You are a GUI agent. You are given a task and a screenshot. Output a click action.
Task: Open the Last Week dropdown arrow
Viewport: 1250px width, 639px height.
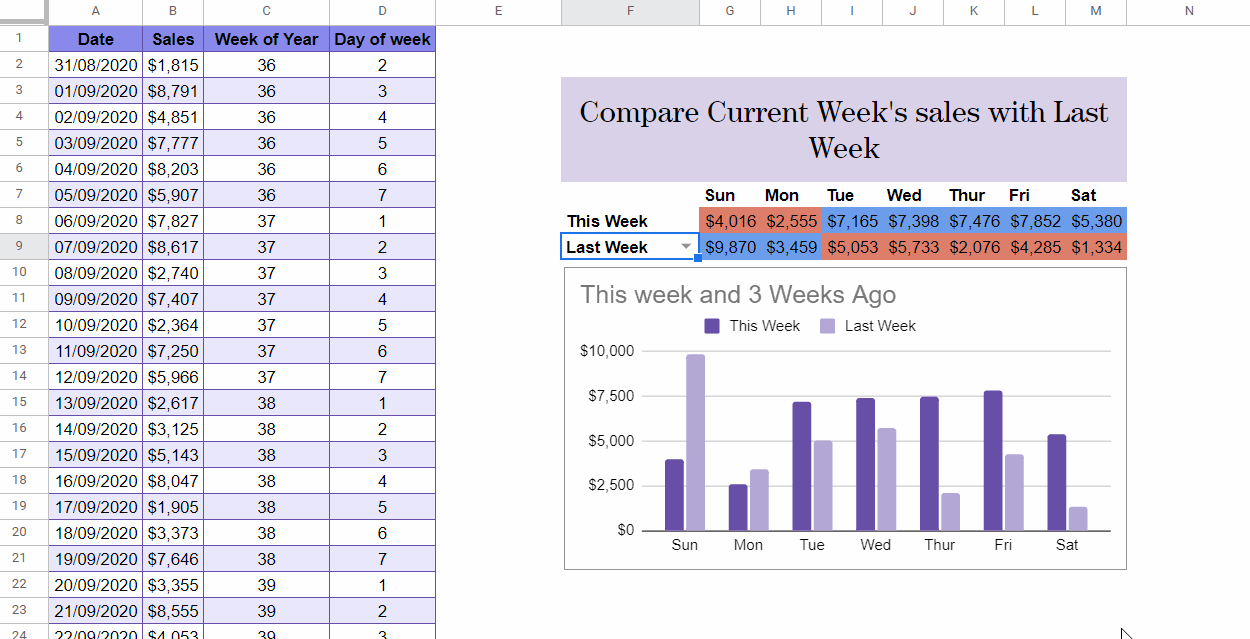coord(686,246)
